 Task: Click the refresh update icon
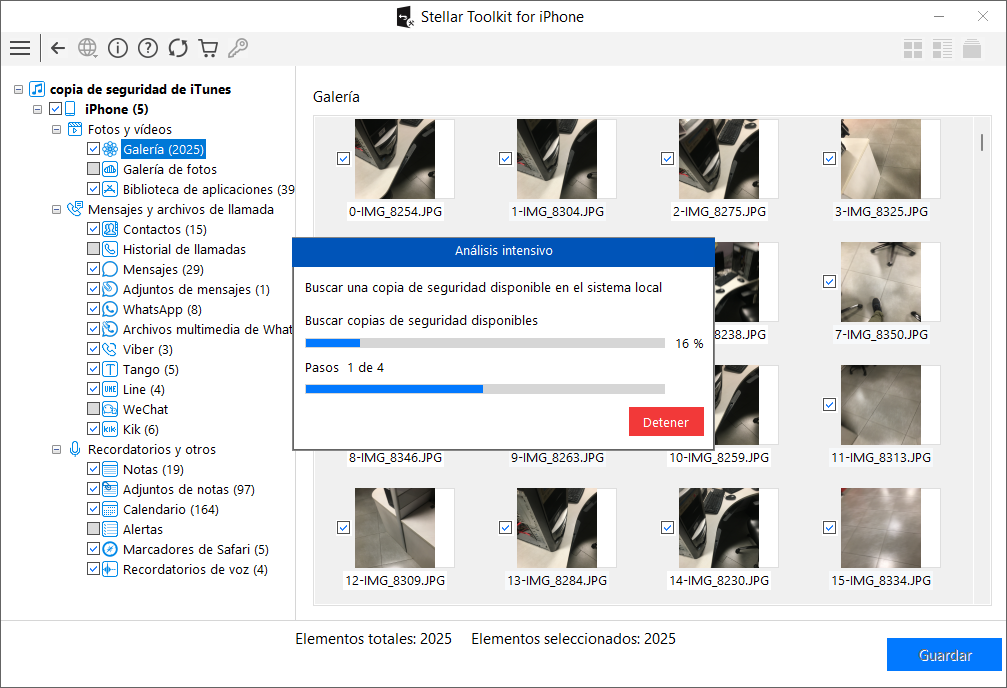pos(178,48)
